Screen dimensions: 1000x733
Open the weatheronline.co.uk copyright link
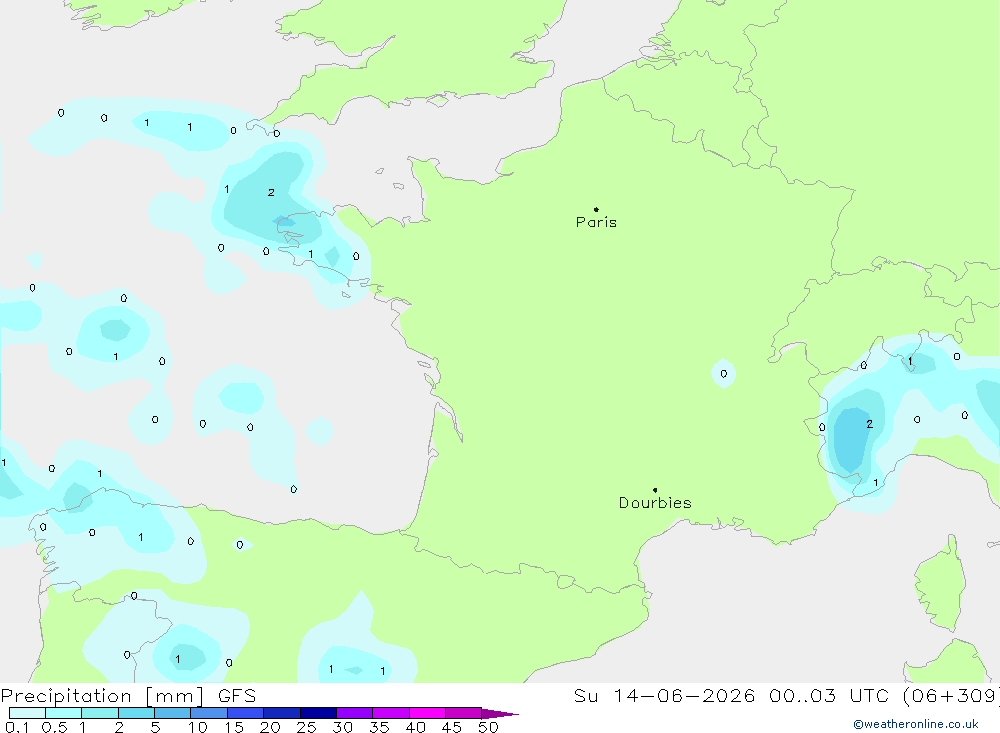click(x=916, y=724)
